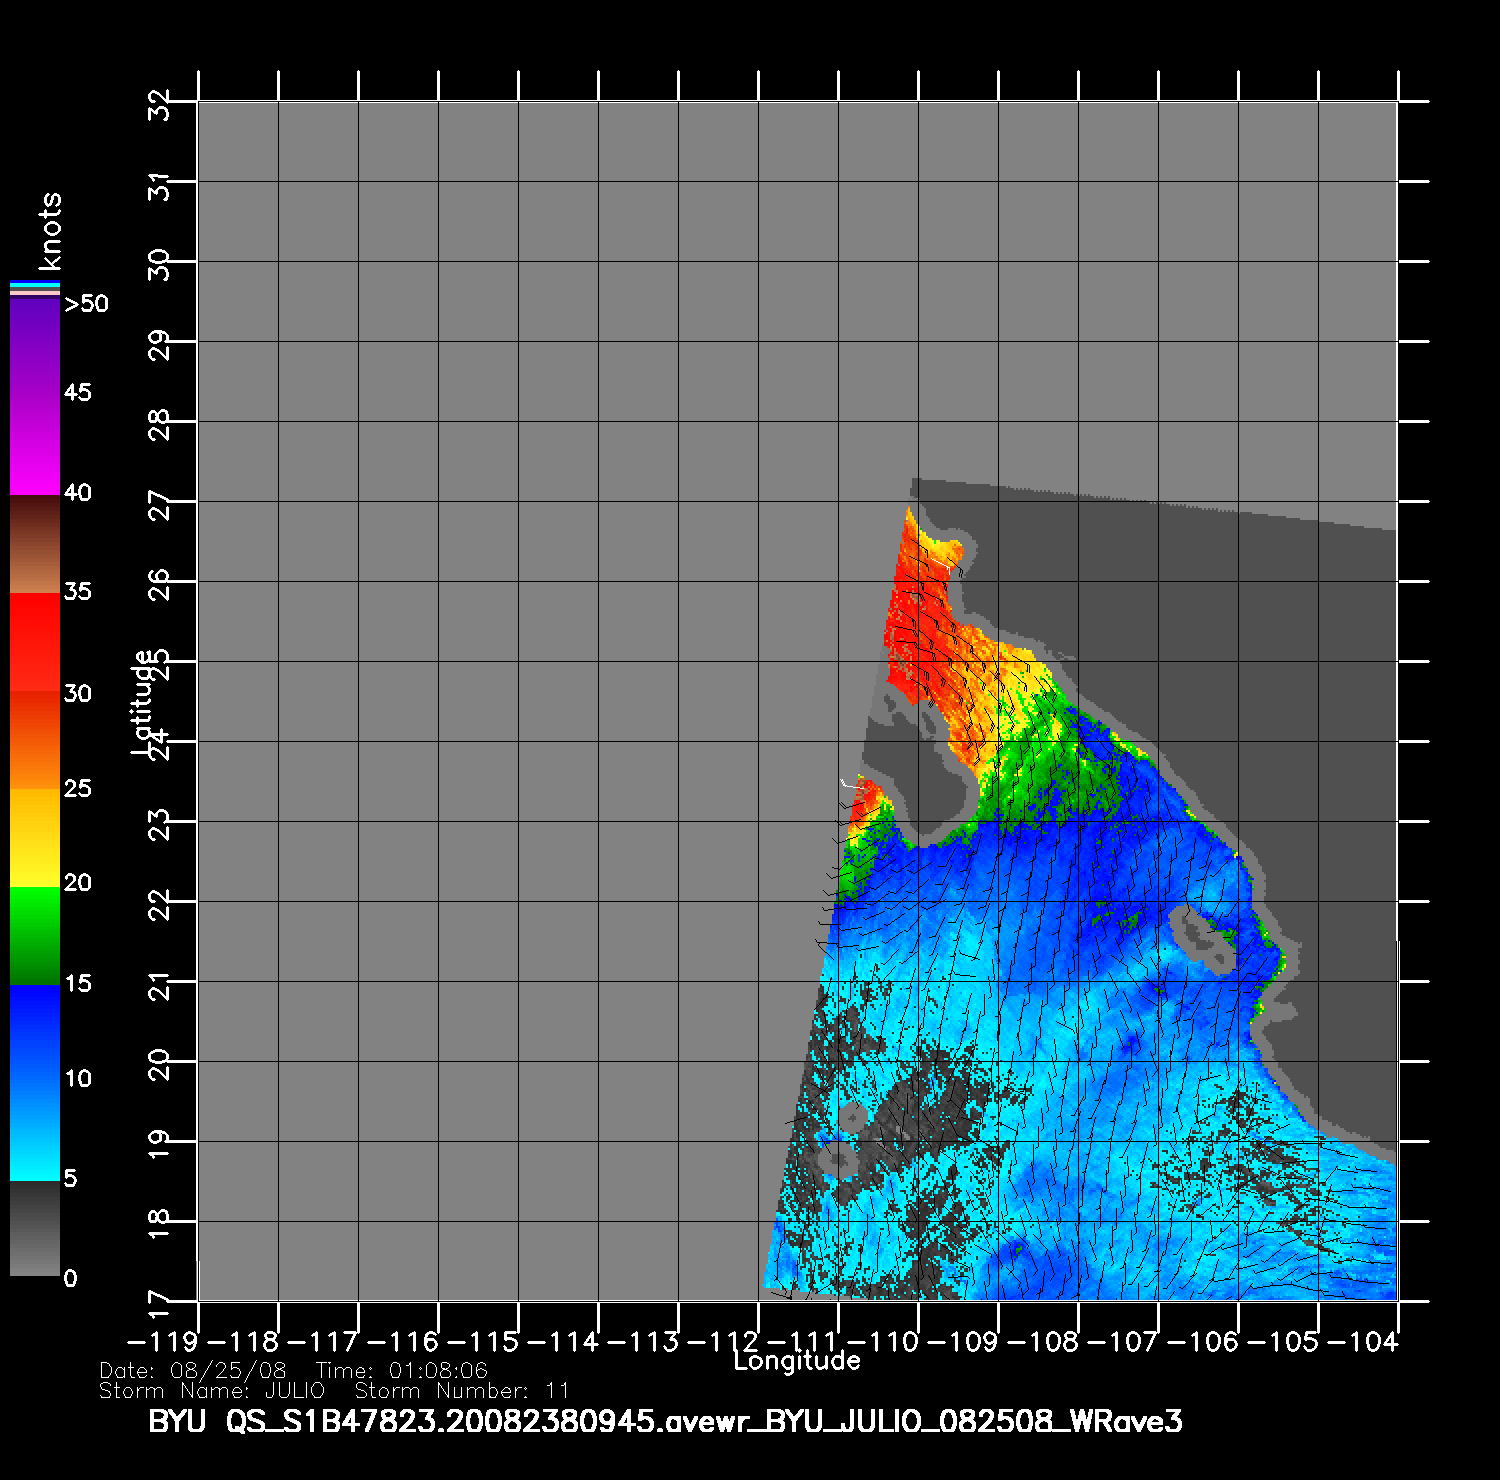Click the 32 latitude tick label

coord(160,103)
